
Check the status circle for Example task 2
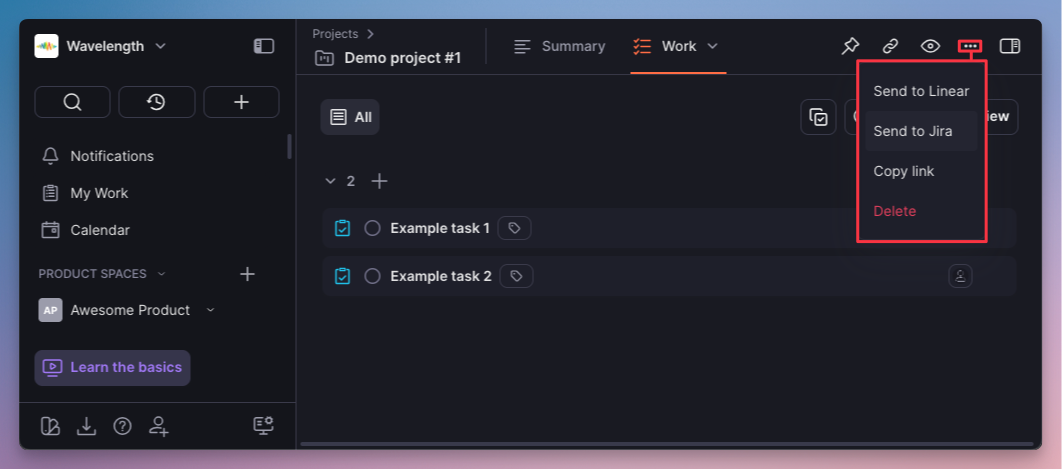coord(372,276)
